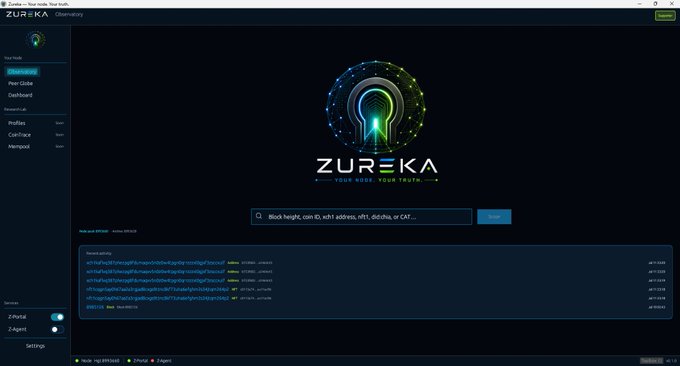The width and height of the screenshot is (680, 366).
Task: Minimize the Zureka window
Action: click(639, 4)
